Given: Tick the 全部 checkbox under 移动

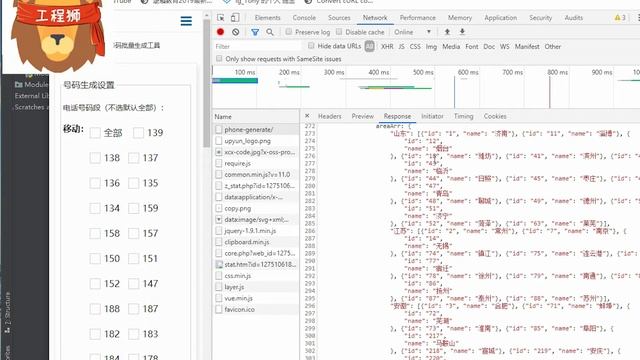Looking at the screenshot, I should click(x=95, y=133).
